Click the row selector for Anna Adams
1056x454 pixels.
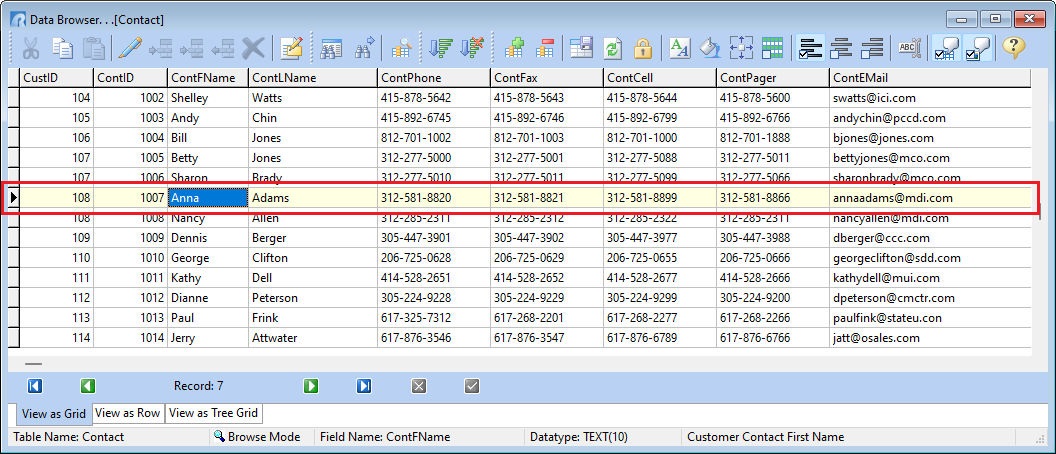click(x=13, y=198)
